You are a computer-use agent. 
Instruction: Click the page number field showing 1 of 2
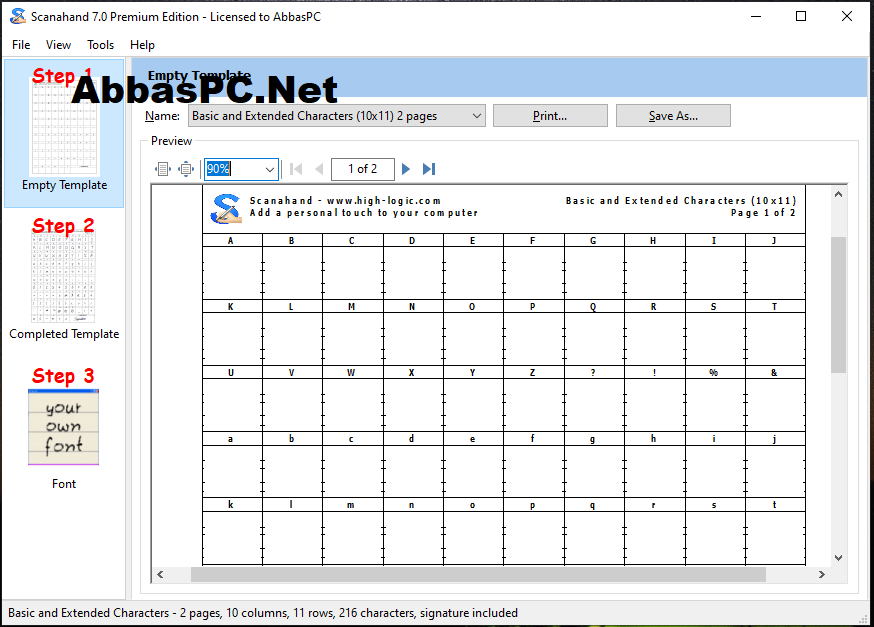[x=363, y=169]
